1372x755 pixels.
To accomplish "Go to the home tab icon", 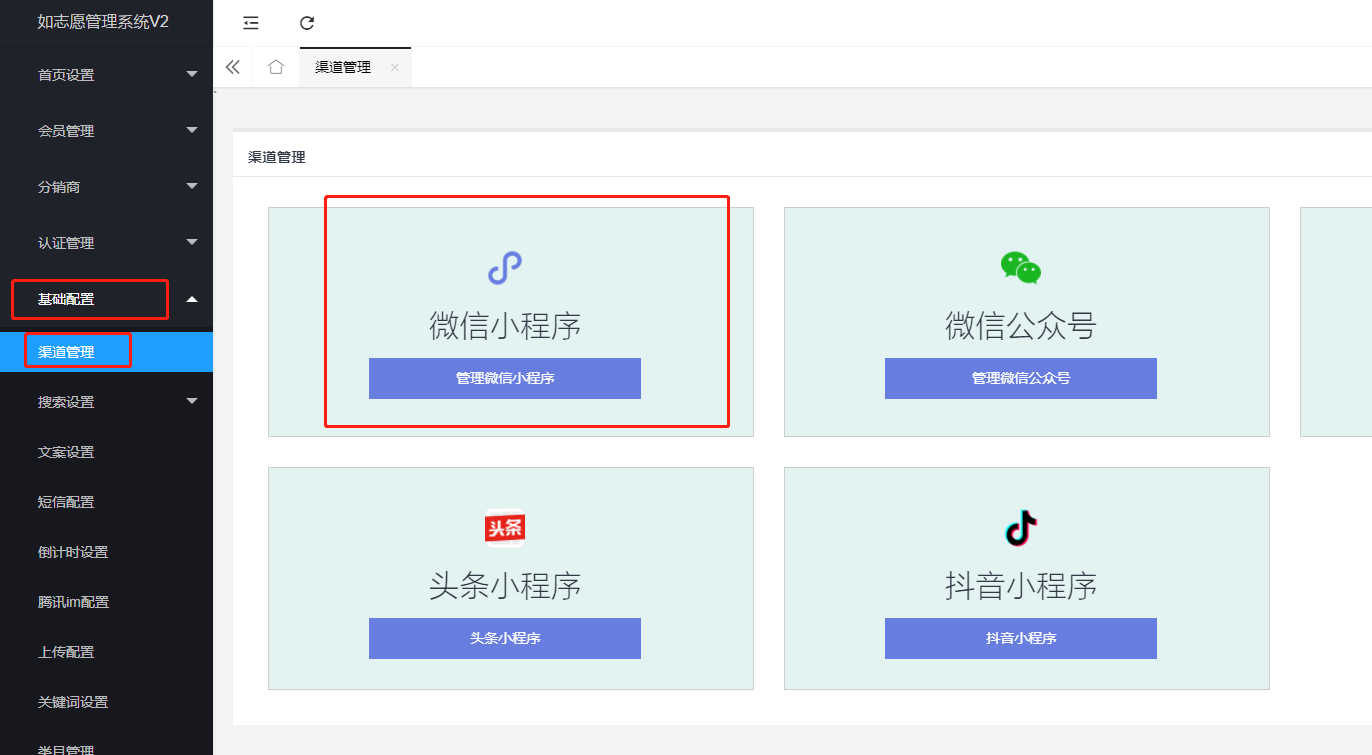I will 276,67.
